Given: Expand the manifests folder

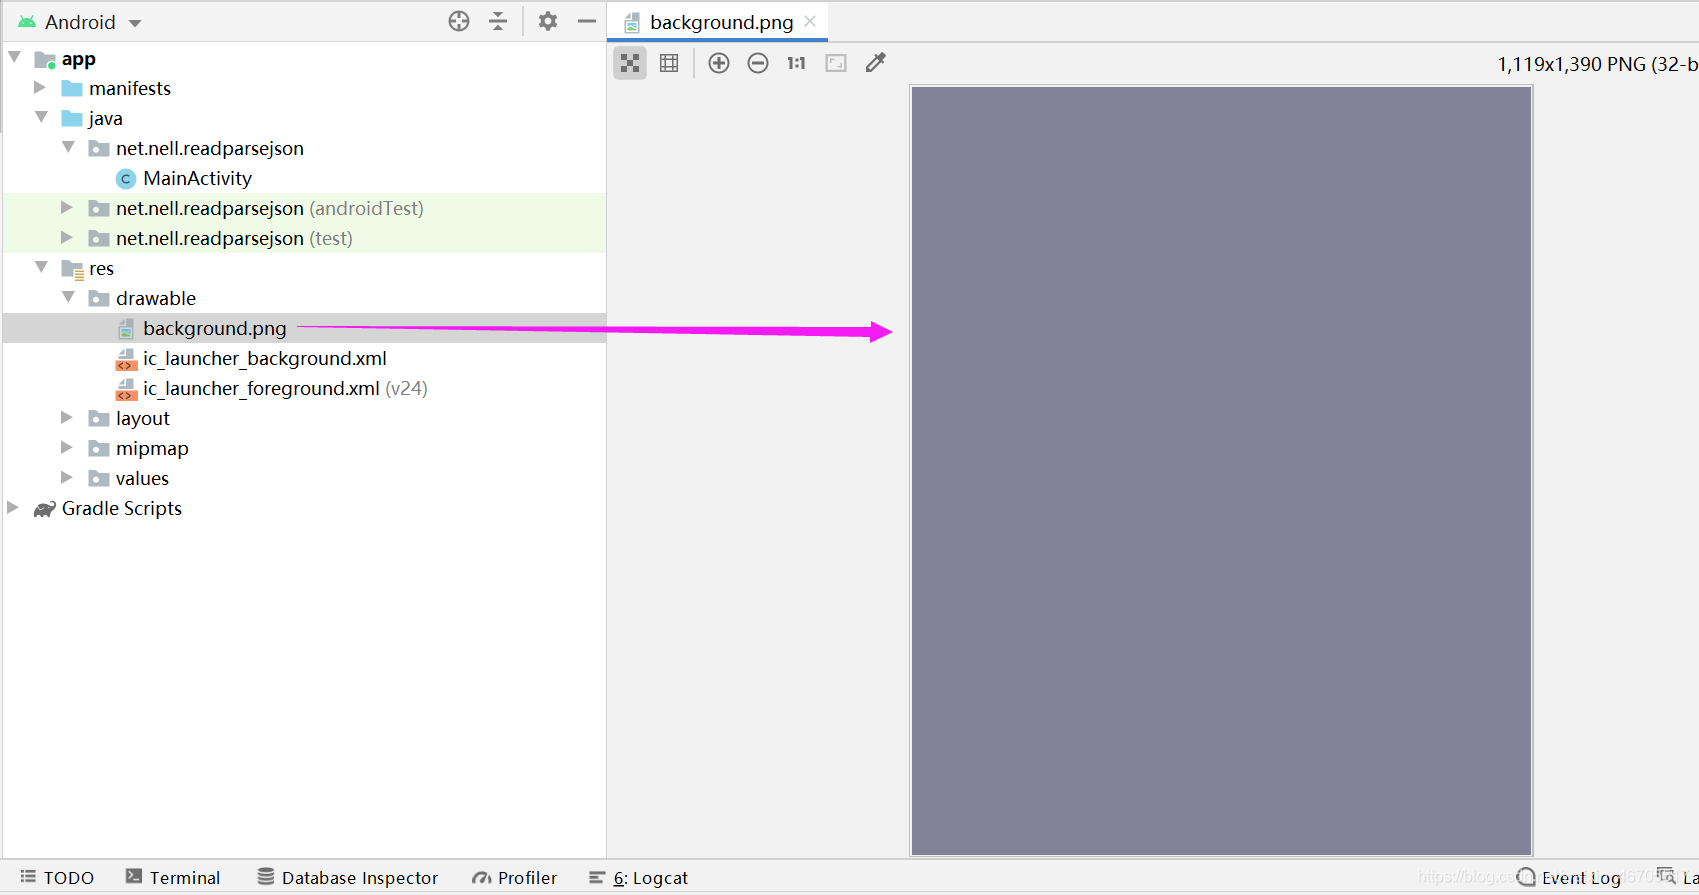Looking at the screenshot, I should pyautogui.click(x=40, y=87).
